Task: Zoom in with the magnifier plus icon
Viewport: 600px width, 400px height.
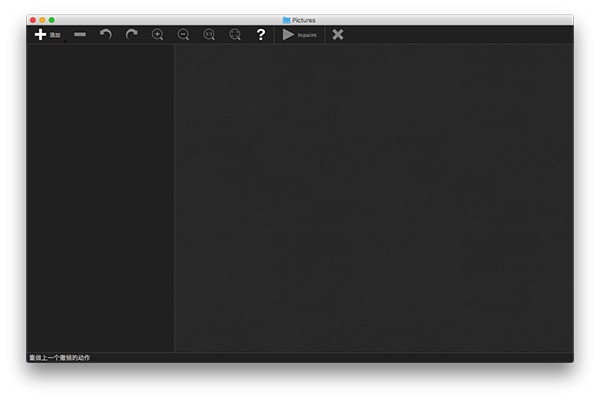Action: click(157, 34)
